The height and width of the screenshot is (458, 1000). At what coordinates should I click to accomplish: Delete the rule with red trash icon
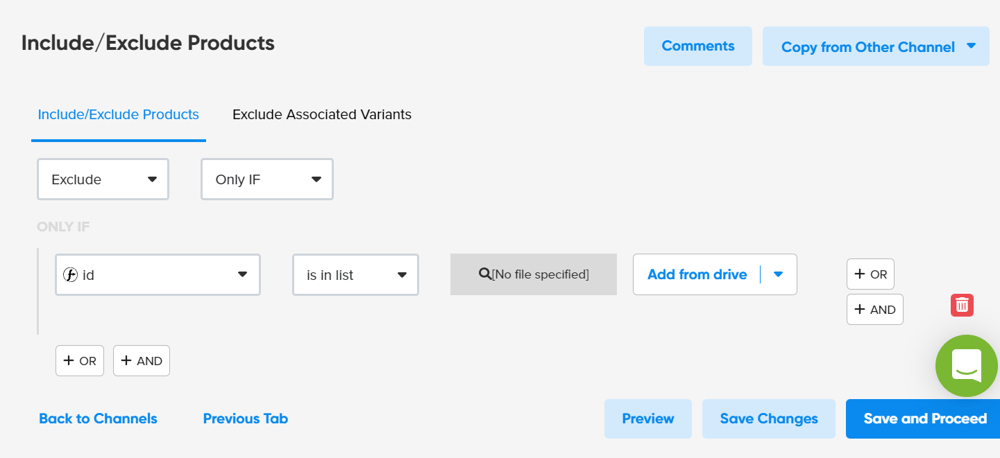tap(961, 305)
